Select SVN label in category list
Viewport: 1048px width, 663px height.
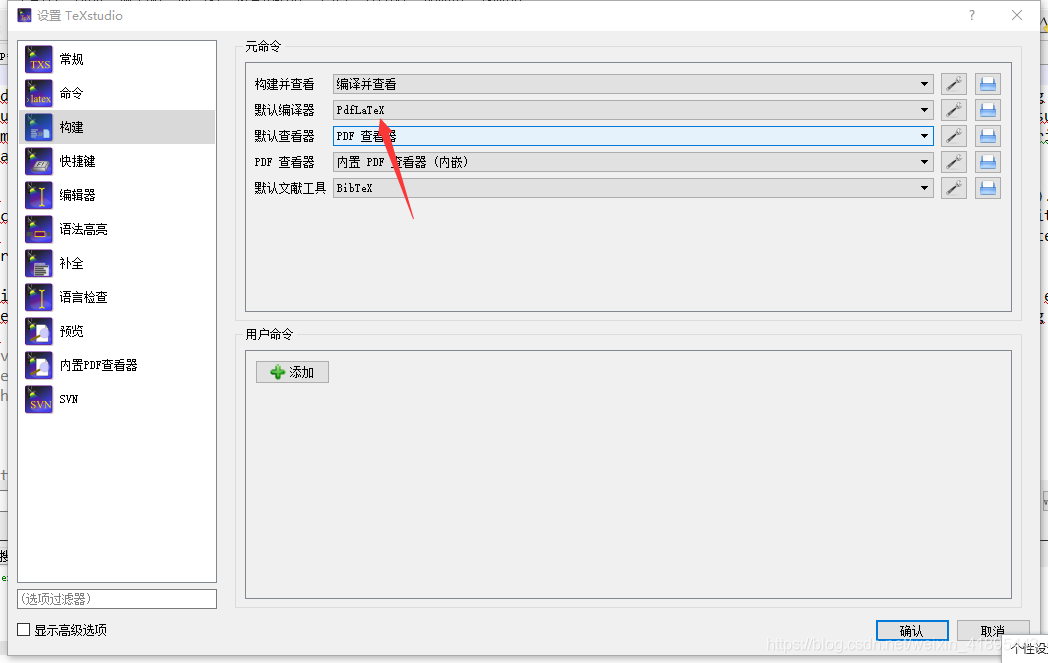coord(69,399)
